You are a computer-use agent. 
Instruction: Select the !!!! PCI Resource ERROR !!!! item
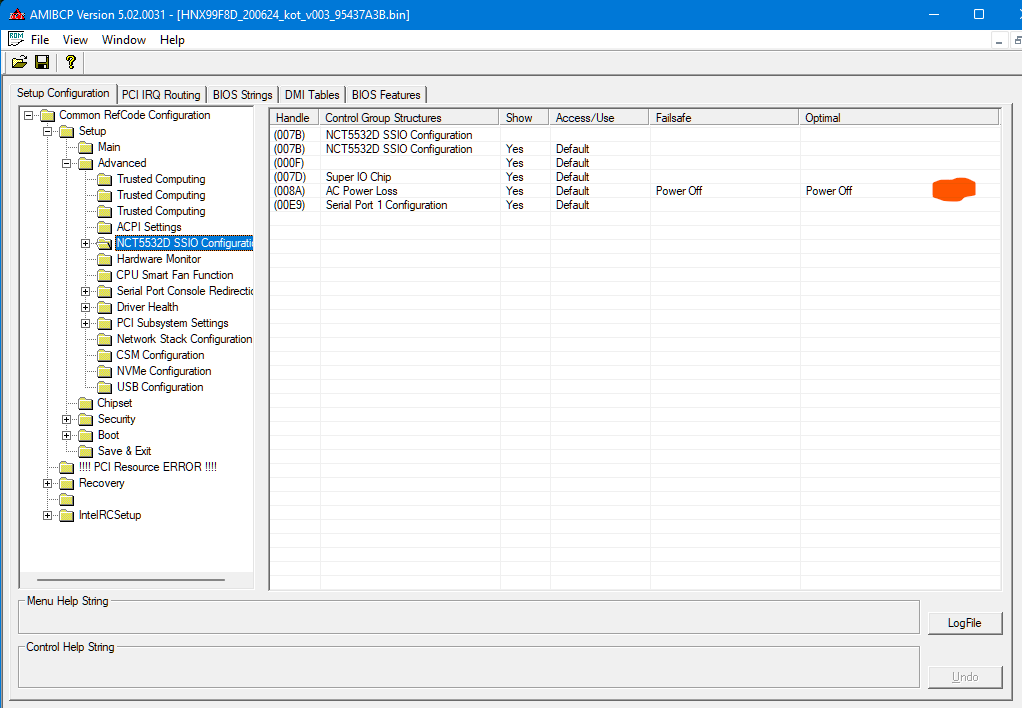[x=147, y=467]
